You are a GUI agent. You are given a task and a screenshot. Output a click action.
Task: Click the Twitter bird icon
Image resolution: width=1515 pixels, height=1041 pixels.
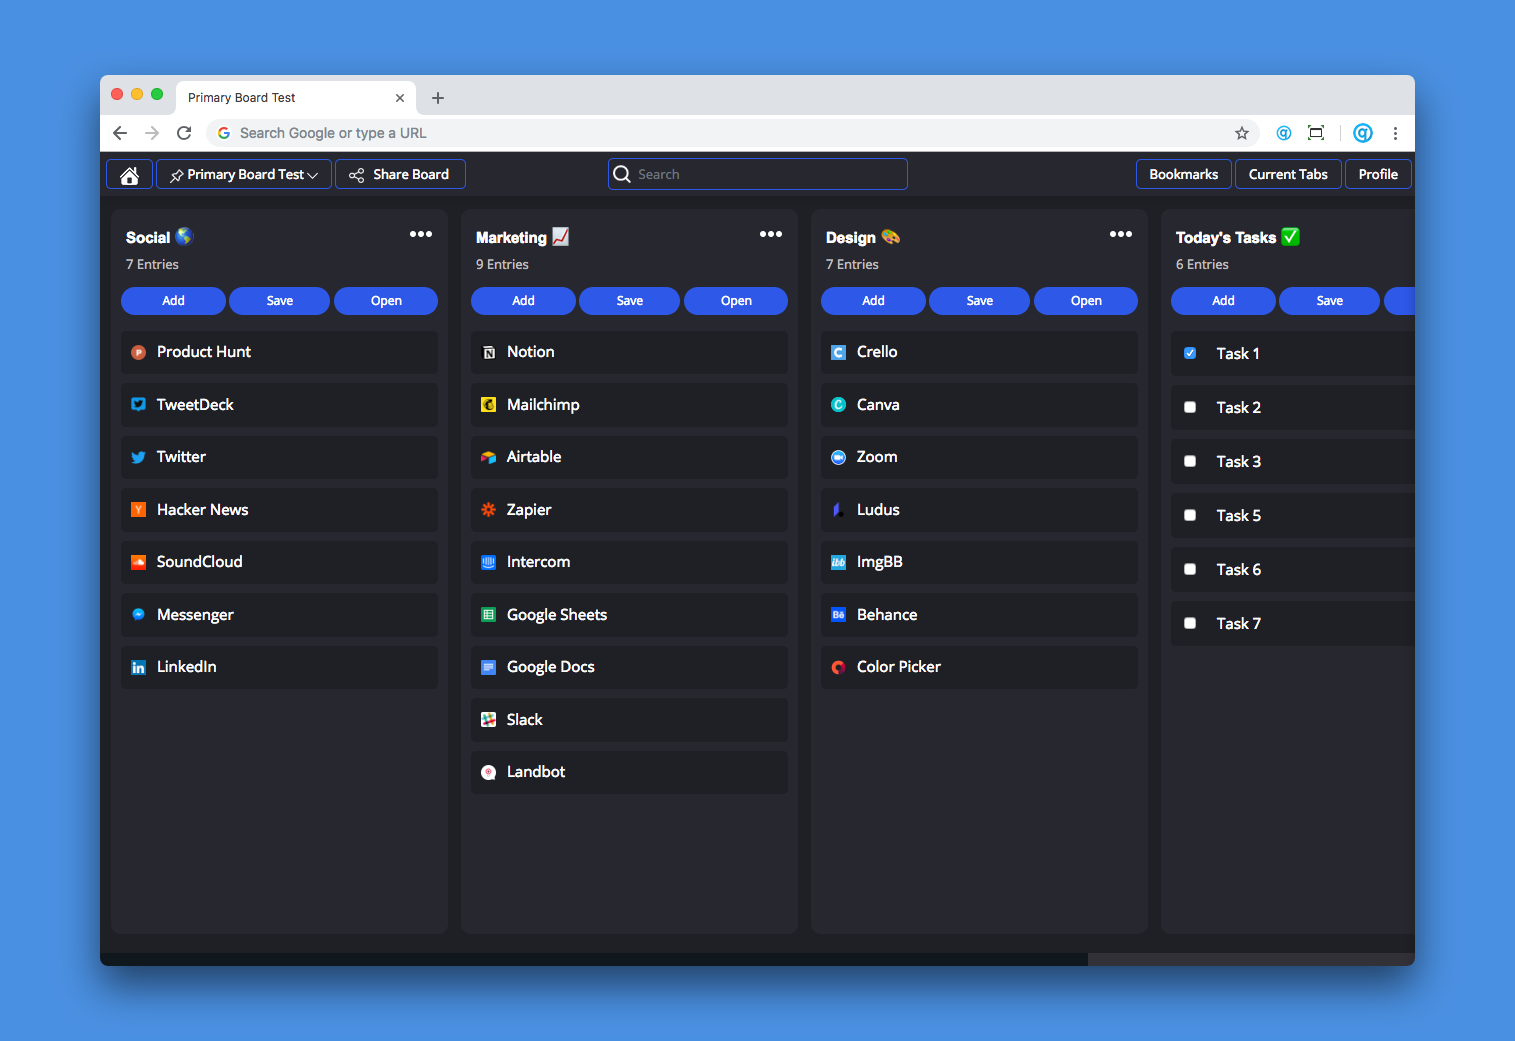(x=139, y=457)
